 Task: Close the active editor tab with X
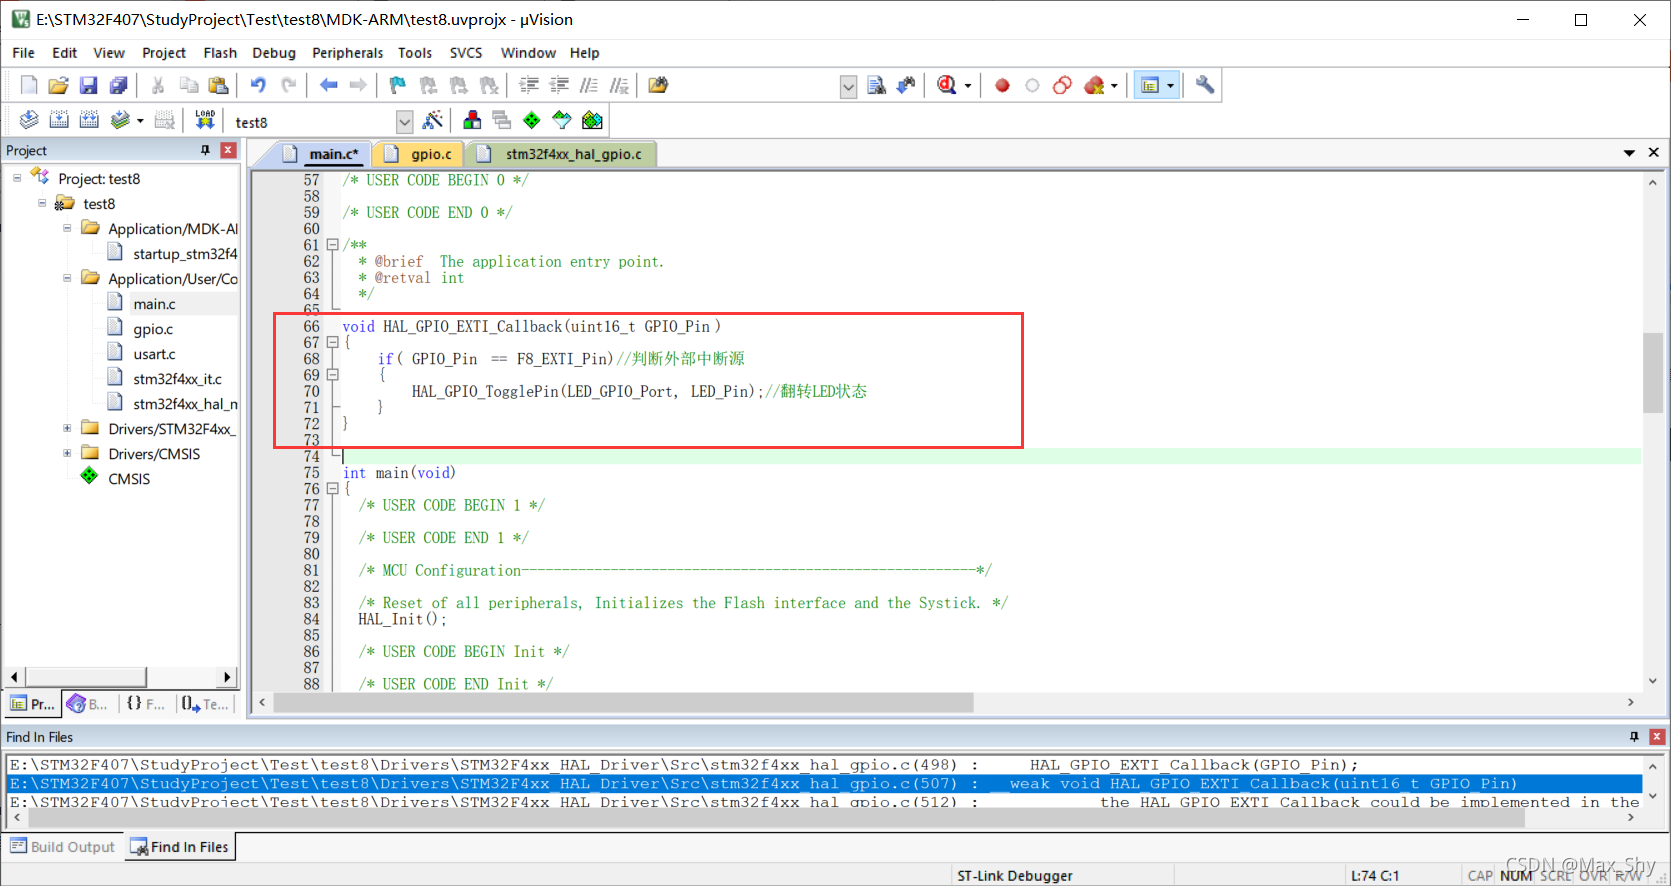[x=1654, y=153]
